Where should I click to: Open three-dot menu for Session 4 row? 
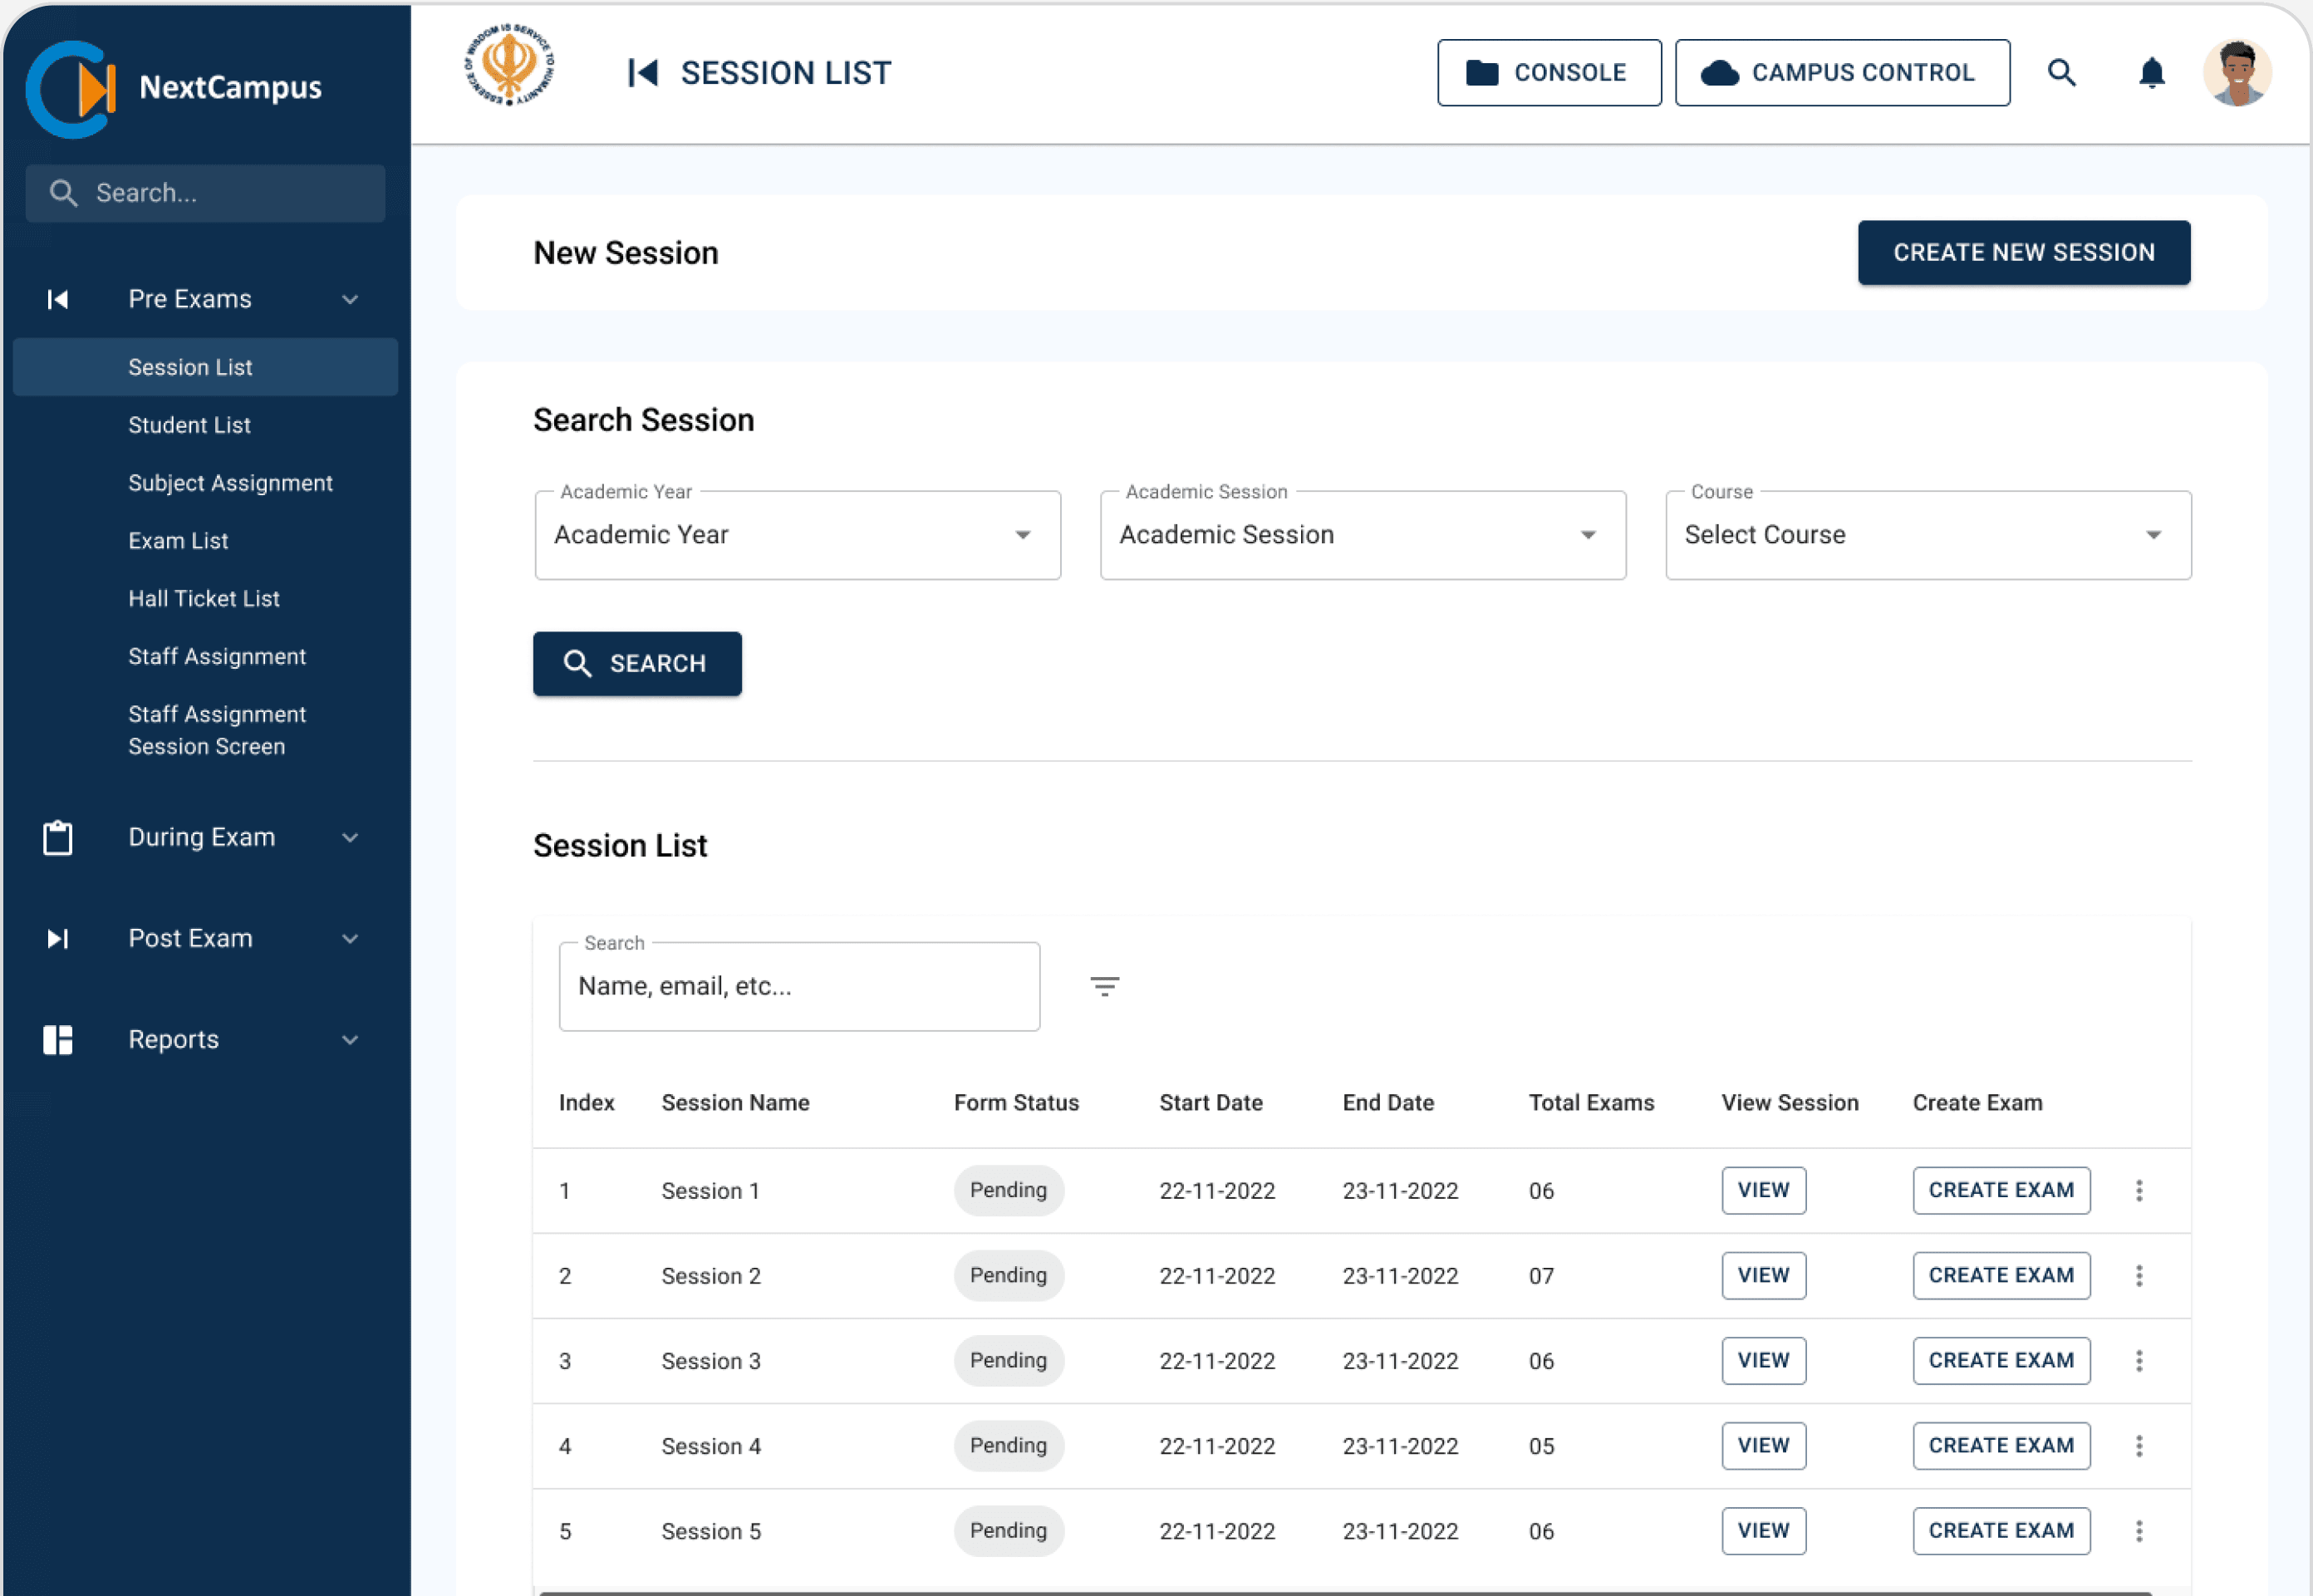point(2139,1445)
